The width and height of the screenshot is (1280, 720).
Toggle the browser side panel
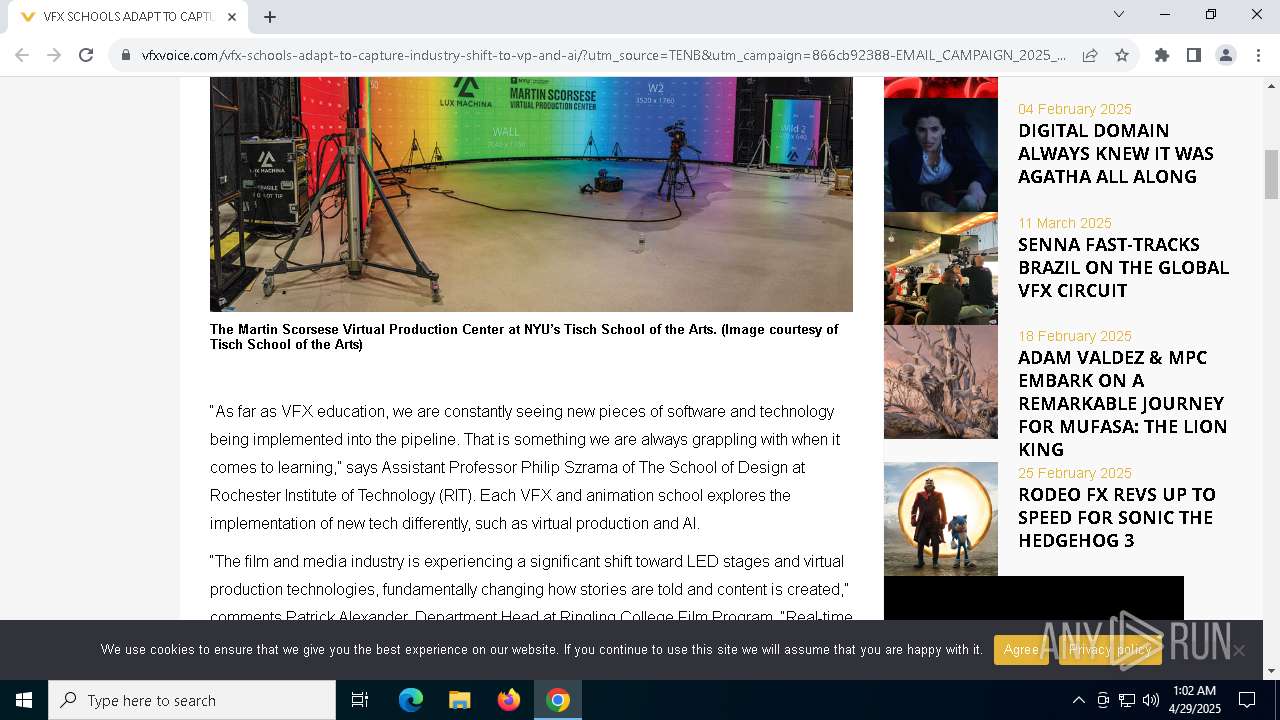click(x=1194, y=55)
